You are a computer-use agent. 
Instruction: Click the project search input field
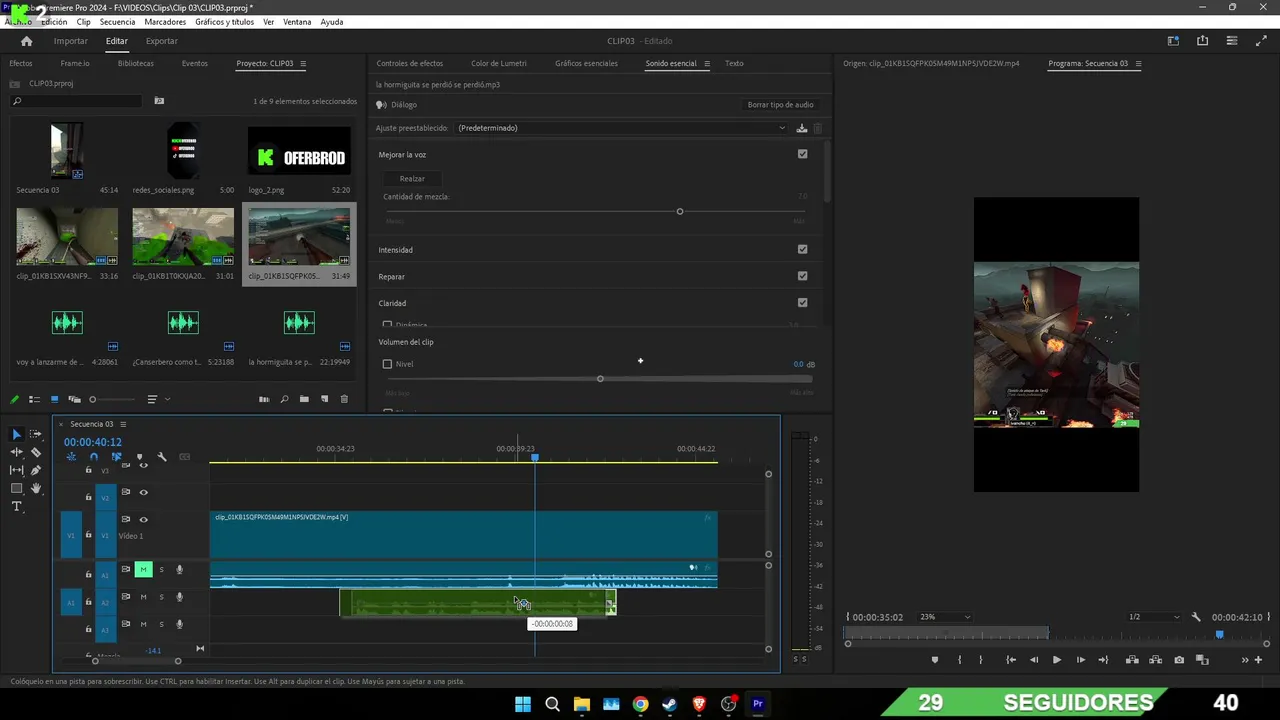(77, 101)
